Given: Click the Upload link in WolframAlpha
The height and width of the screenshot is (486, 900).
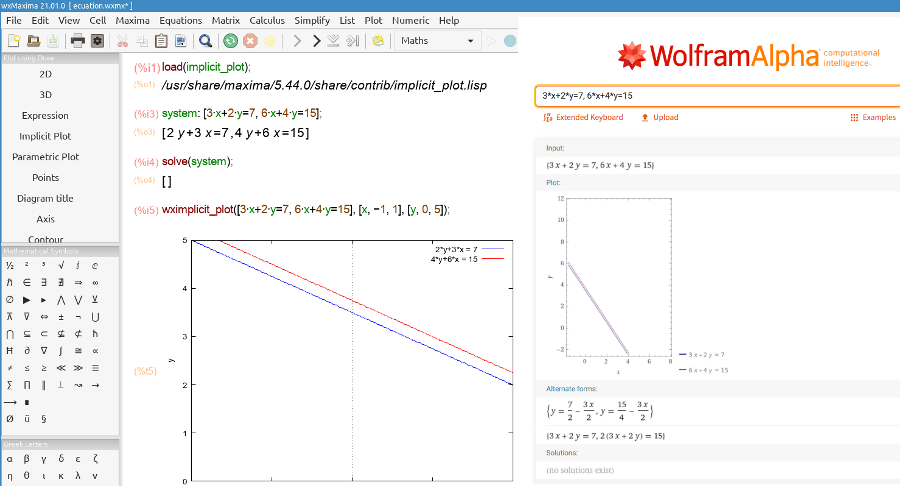Looking at the screenshot, I should 660,117.
